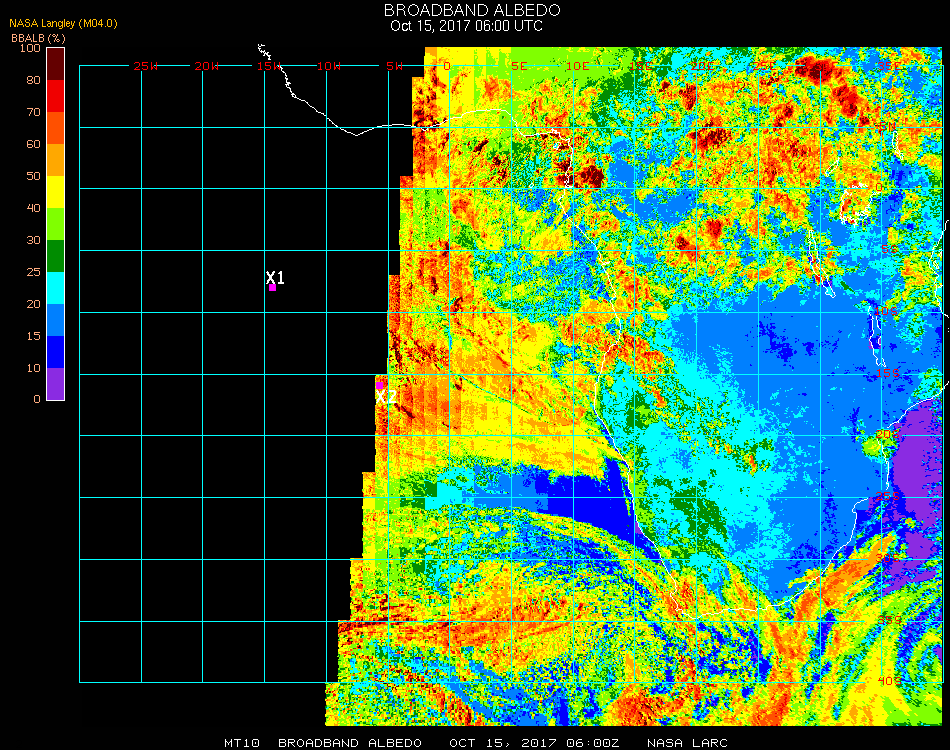The width and height of the screenshot is (950, 750).
Task: Click the X1 text label
Action: point(275,277)
